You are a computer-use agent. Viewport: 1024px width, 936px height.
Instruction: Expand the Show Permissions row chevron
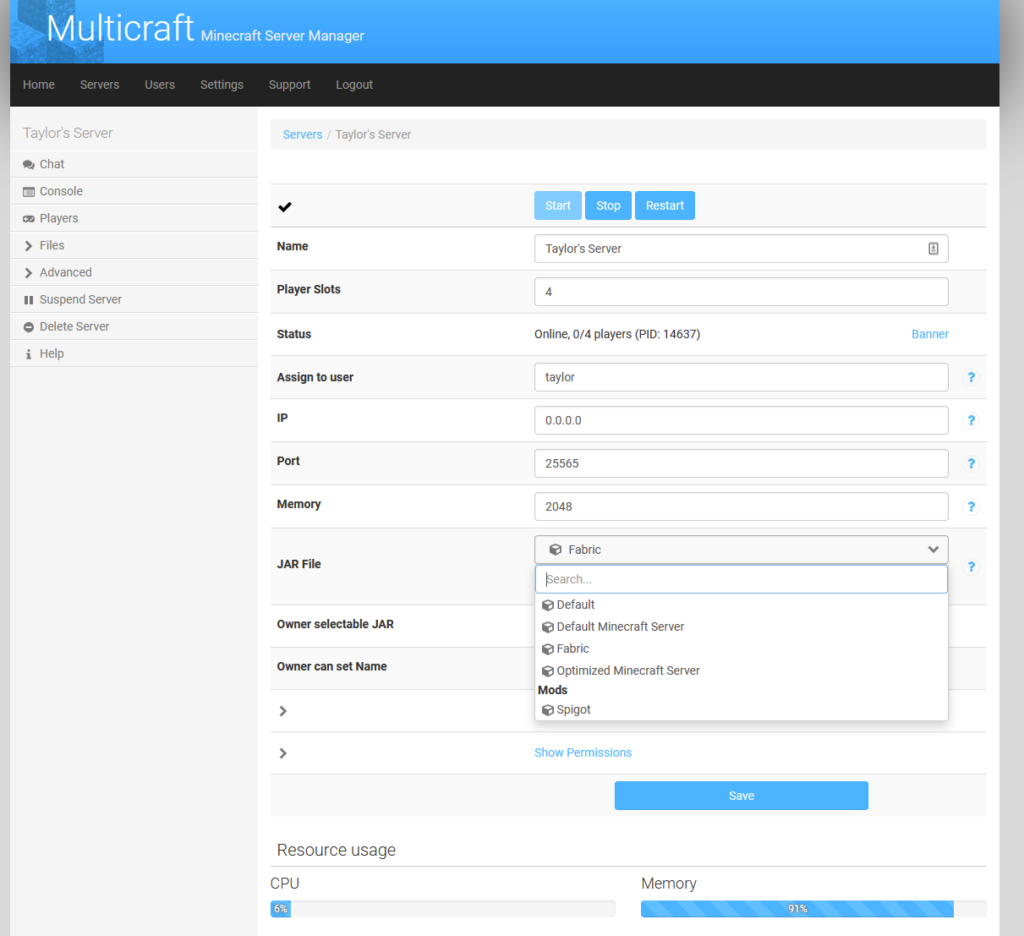(282, 752)
